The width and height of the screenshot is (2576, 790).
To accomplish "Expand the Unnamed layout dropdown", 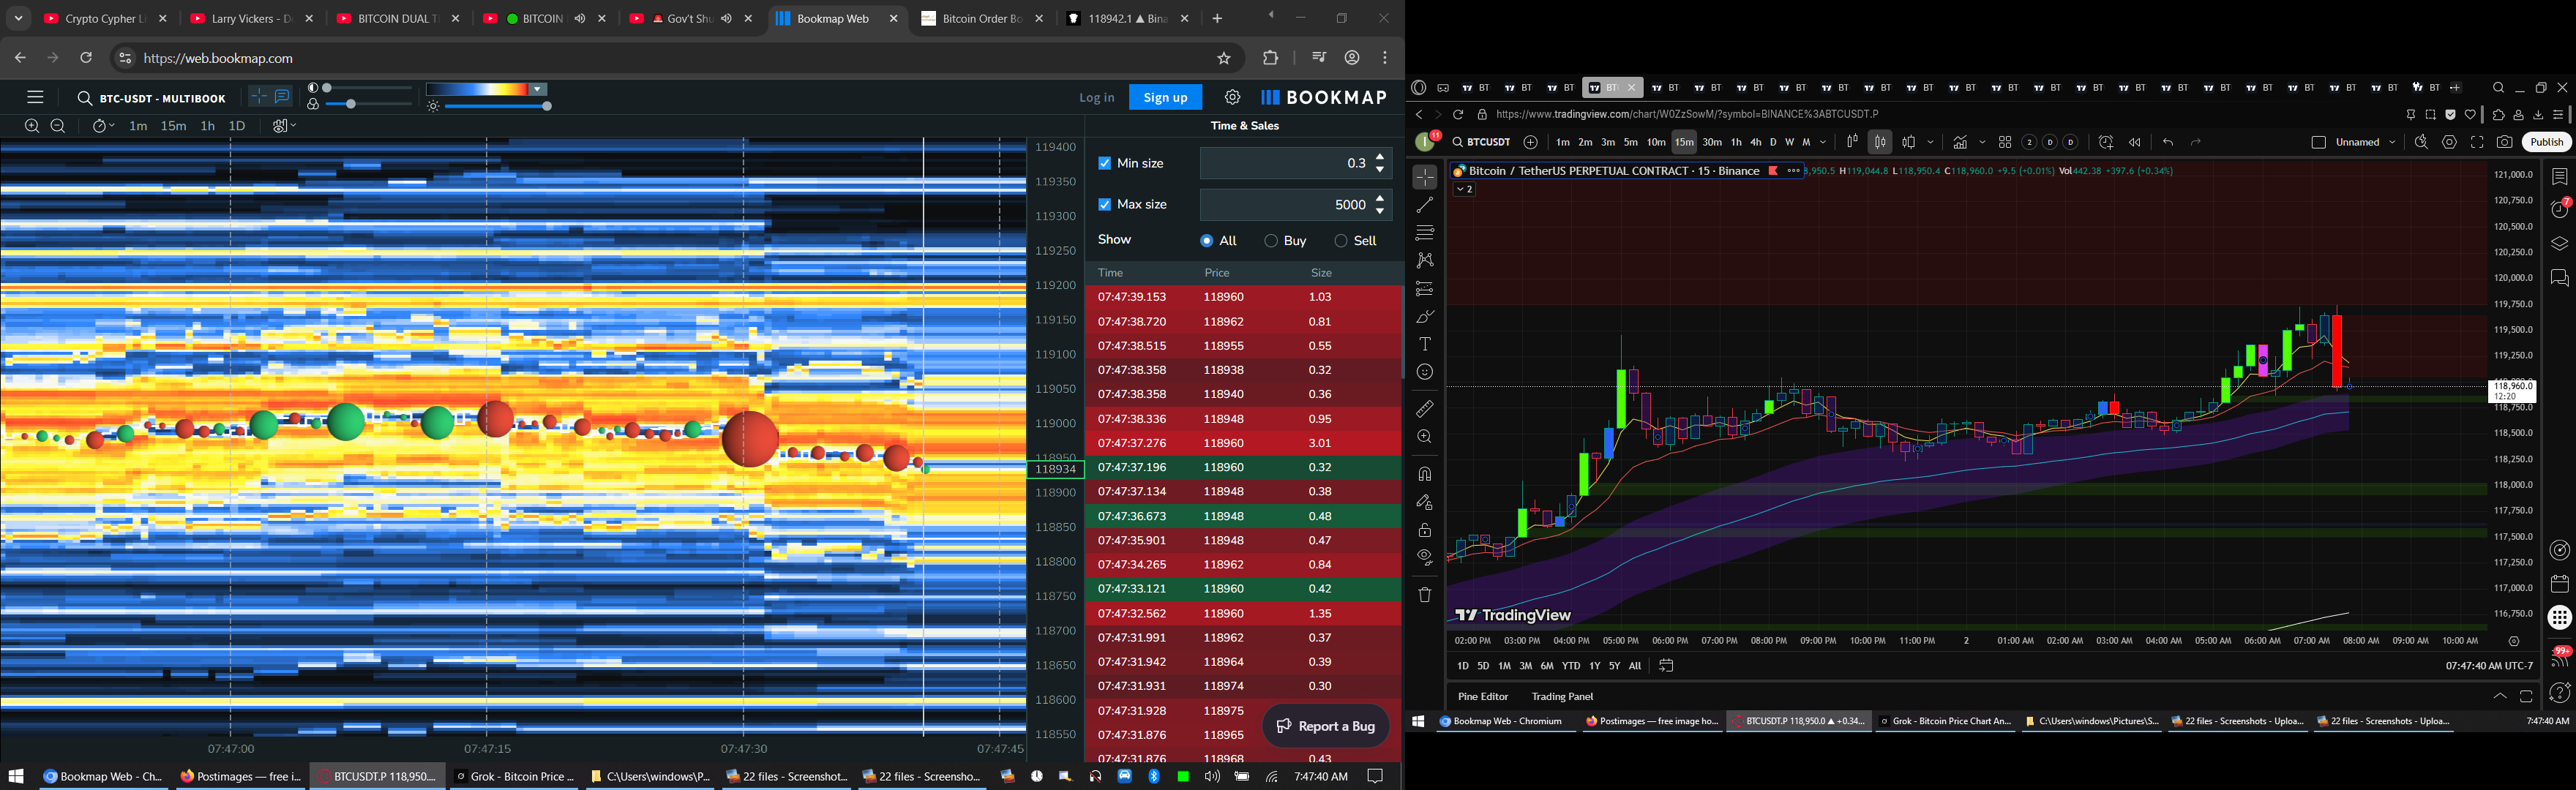I will pos(2392,142).
